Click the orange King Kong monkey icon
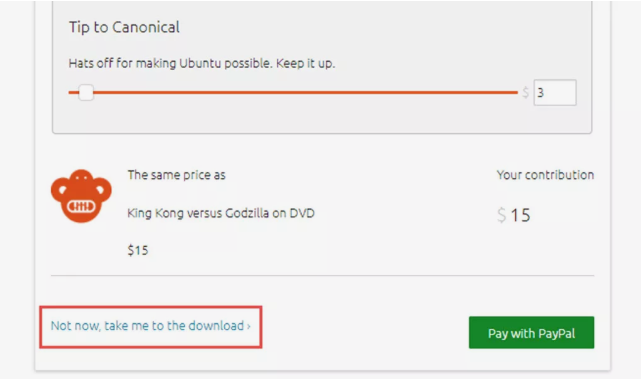This screenshot has height=380, width=641. 81,196
